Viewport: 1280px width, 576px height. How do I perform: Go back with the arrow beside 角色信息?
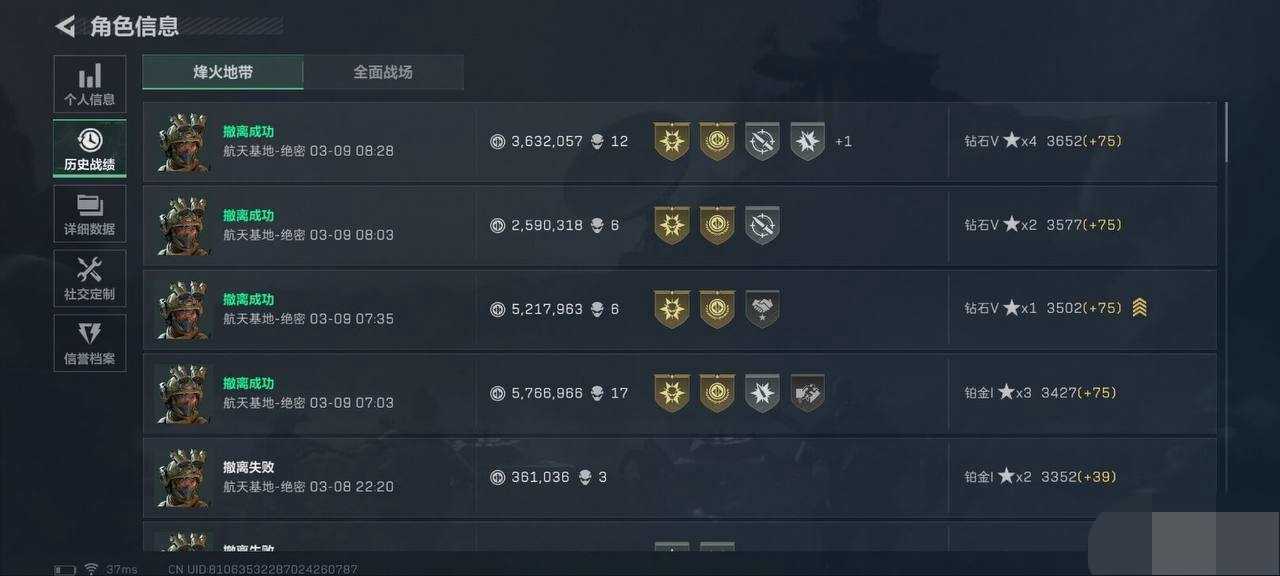[x=66, y=26]
